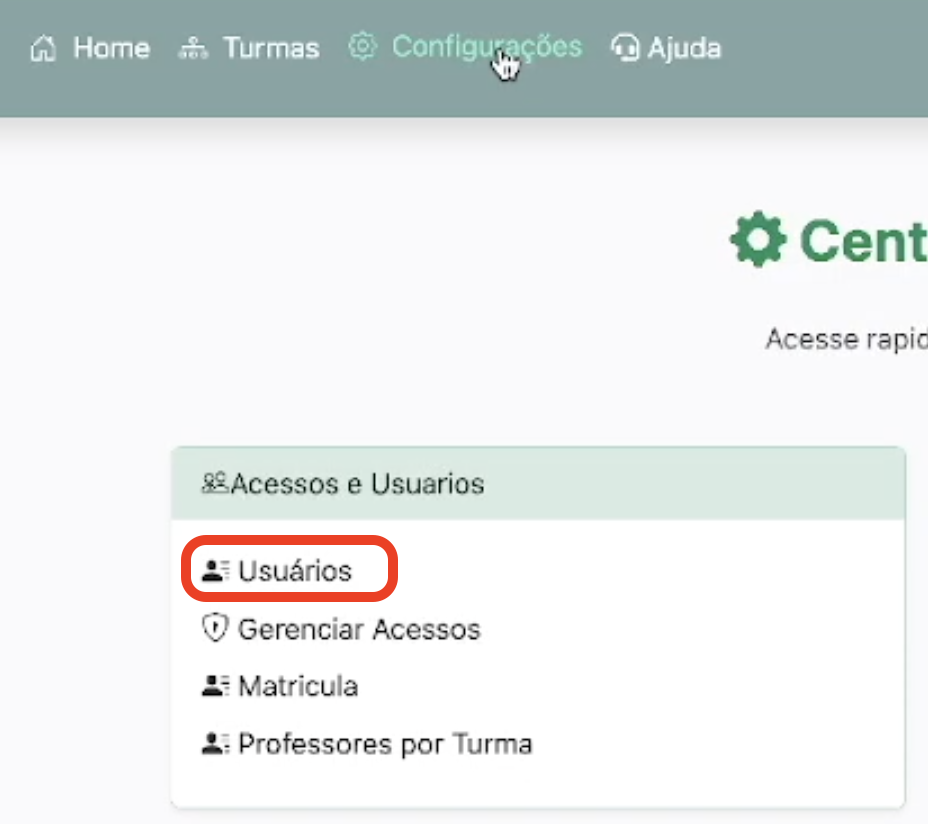Click the house icon next to Home
Screen dimensions: 928x824
(41, 47)
